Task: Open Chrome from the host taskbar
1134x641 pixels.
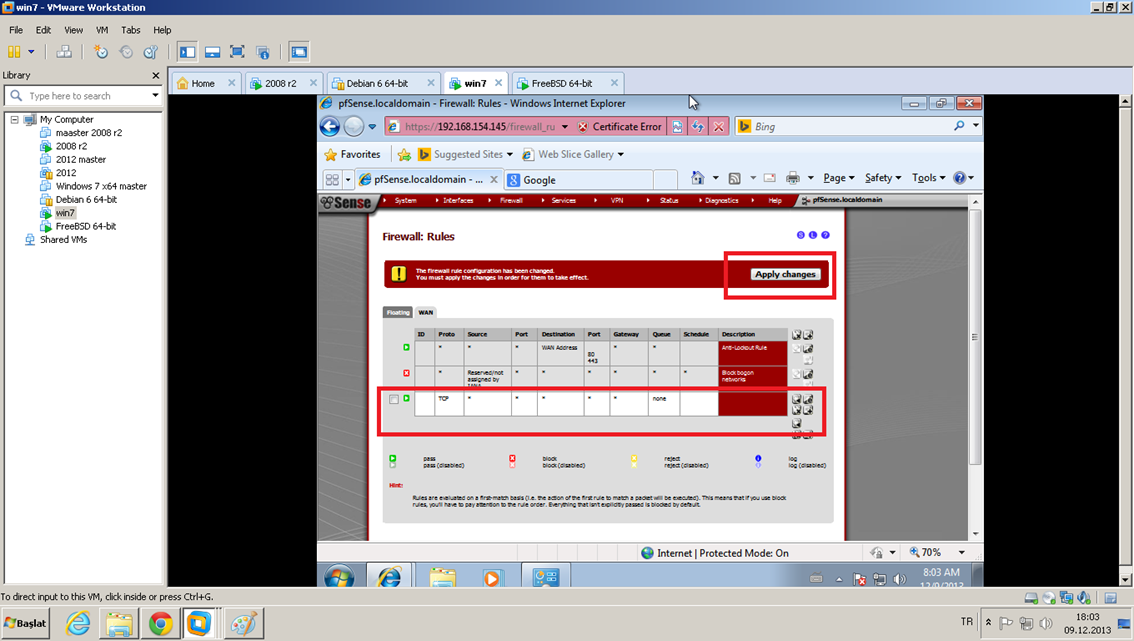Action: [x=161, y=624]
